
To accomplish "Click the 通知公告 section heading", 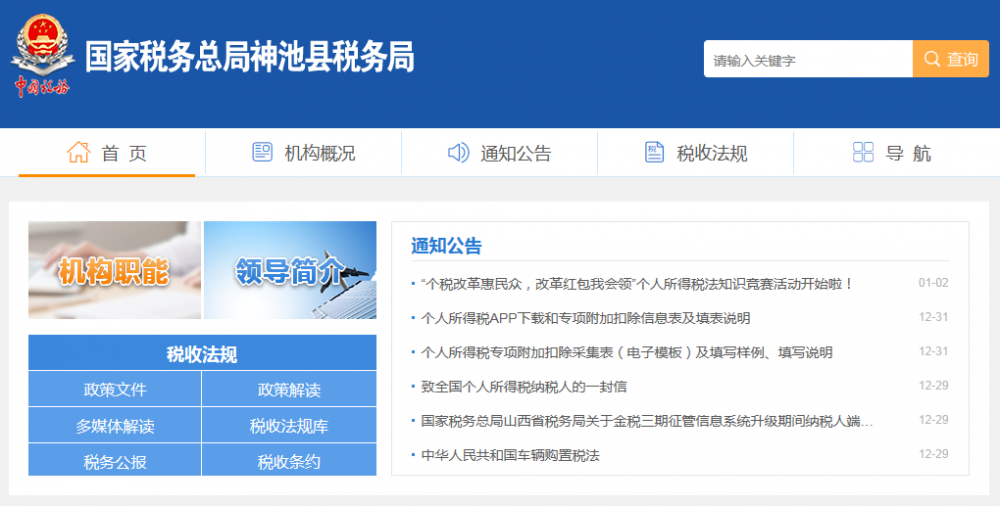I will (446, 246).
